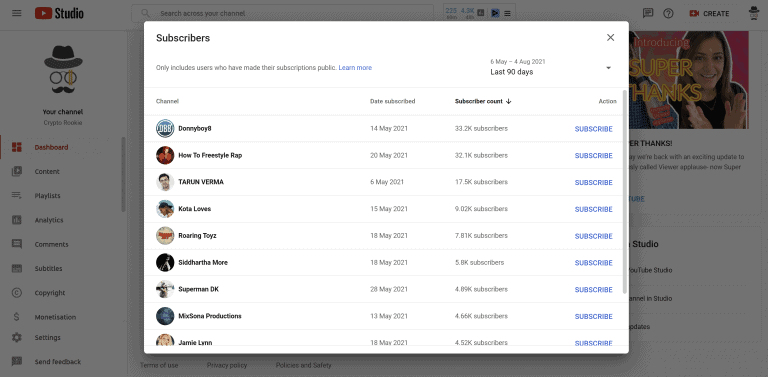Open How To Freestyle Rap avatar

point(165,155)
